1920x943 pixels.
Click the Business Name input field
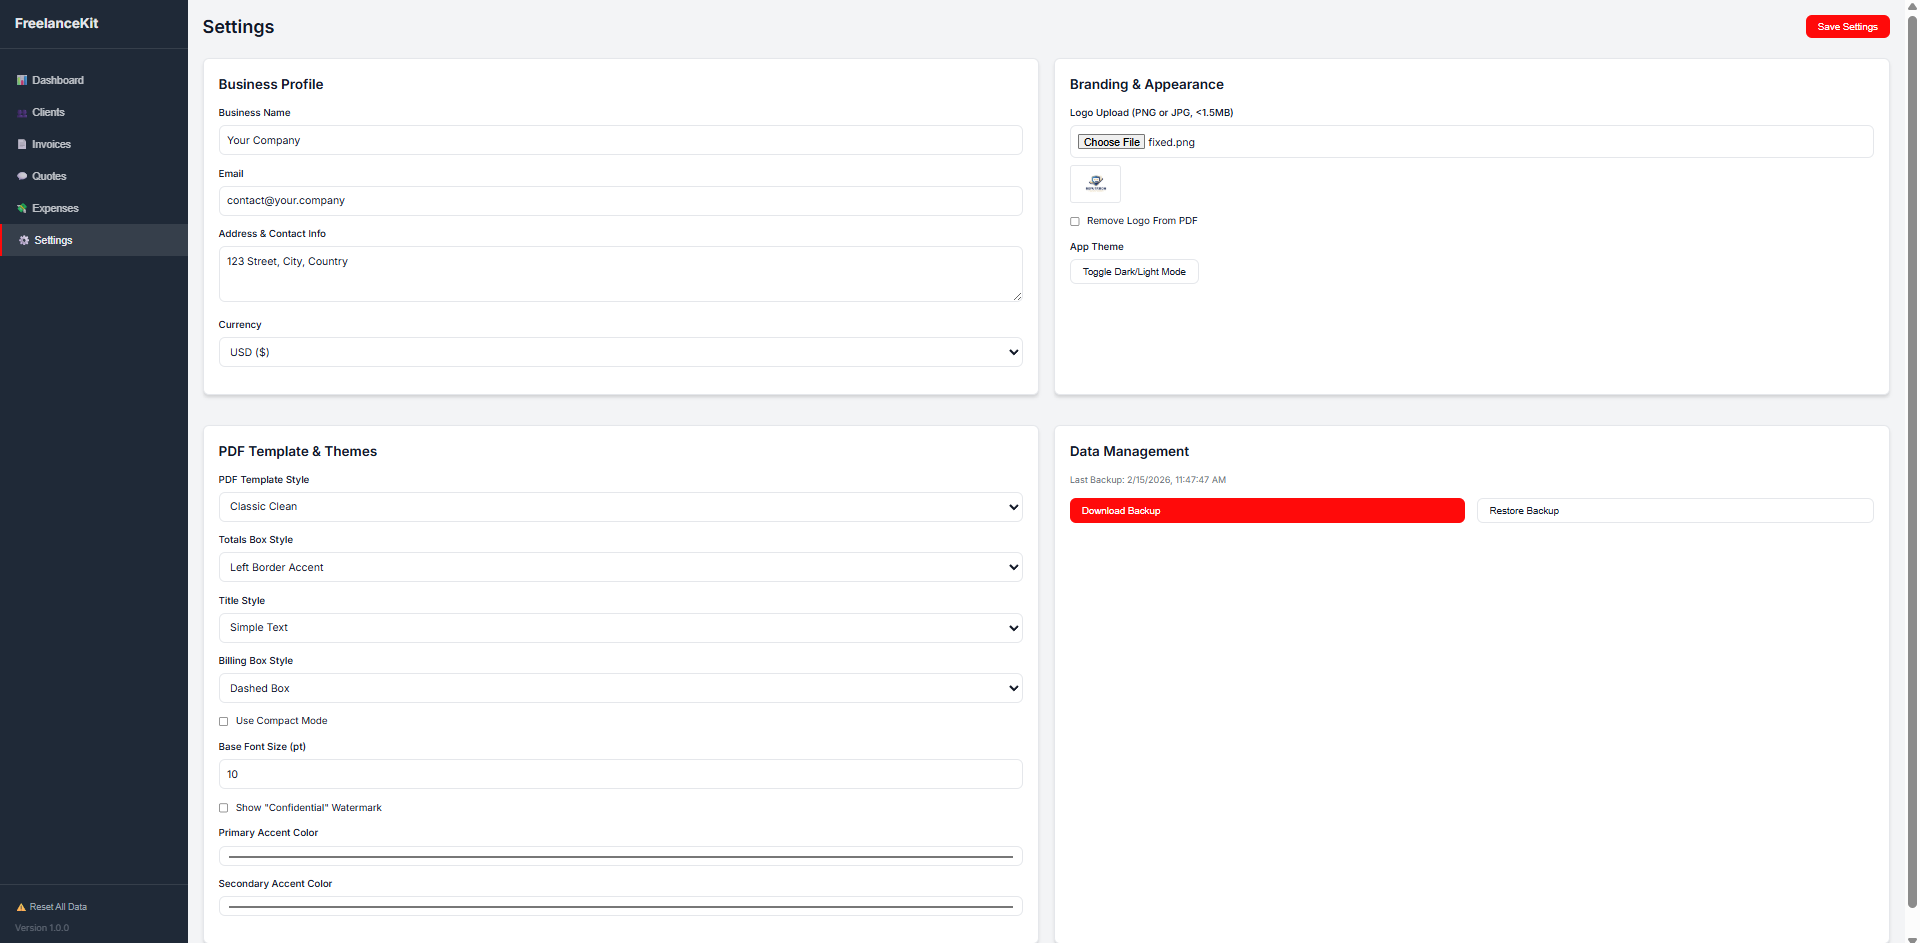coord(620,140)
